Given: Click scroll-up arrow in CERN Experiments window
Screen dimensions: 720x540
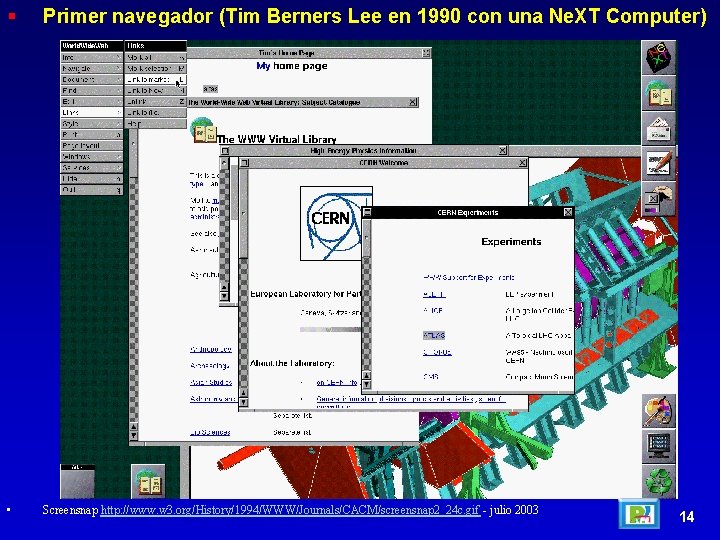Looking at the screenshot, I should pos(366,376).
